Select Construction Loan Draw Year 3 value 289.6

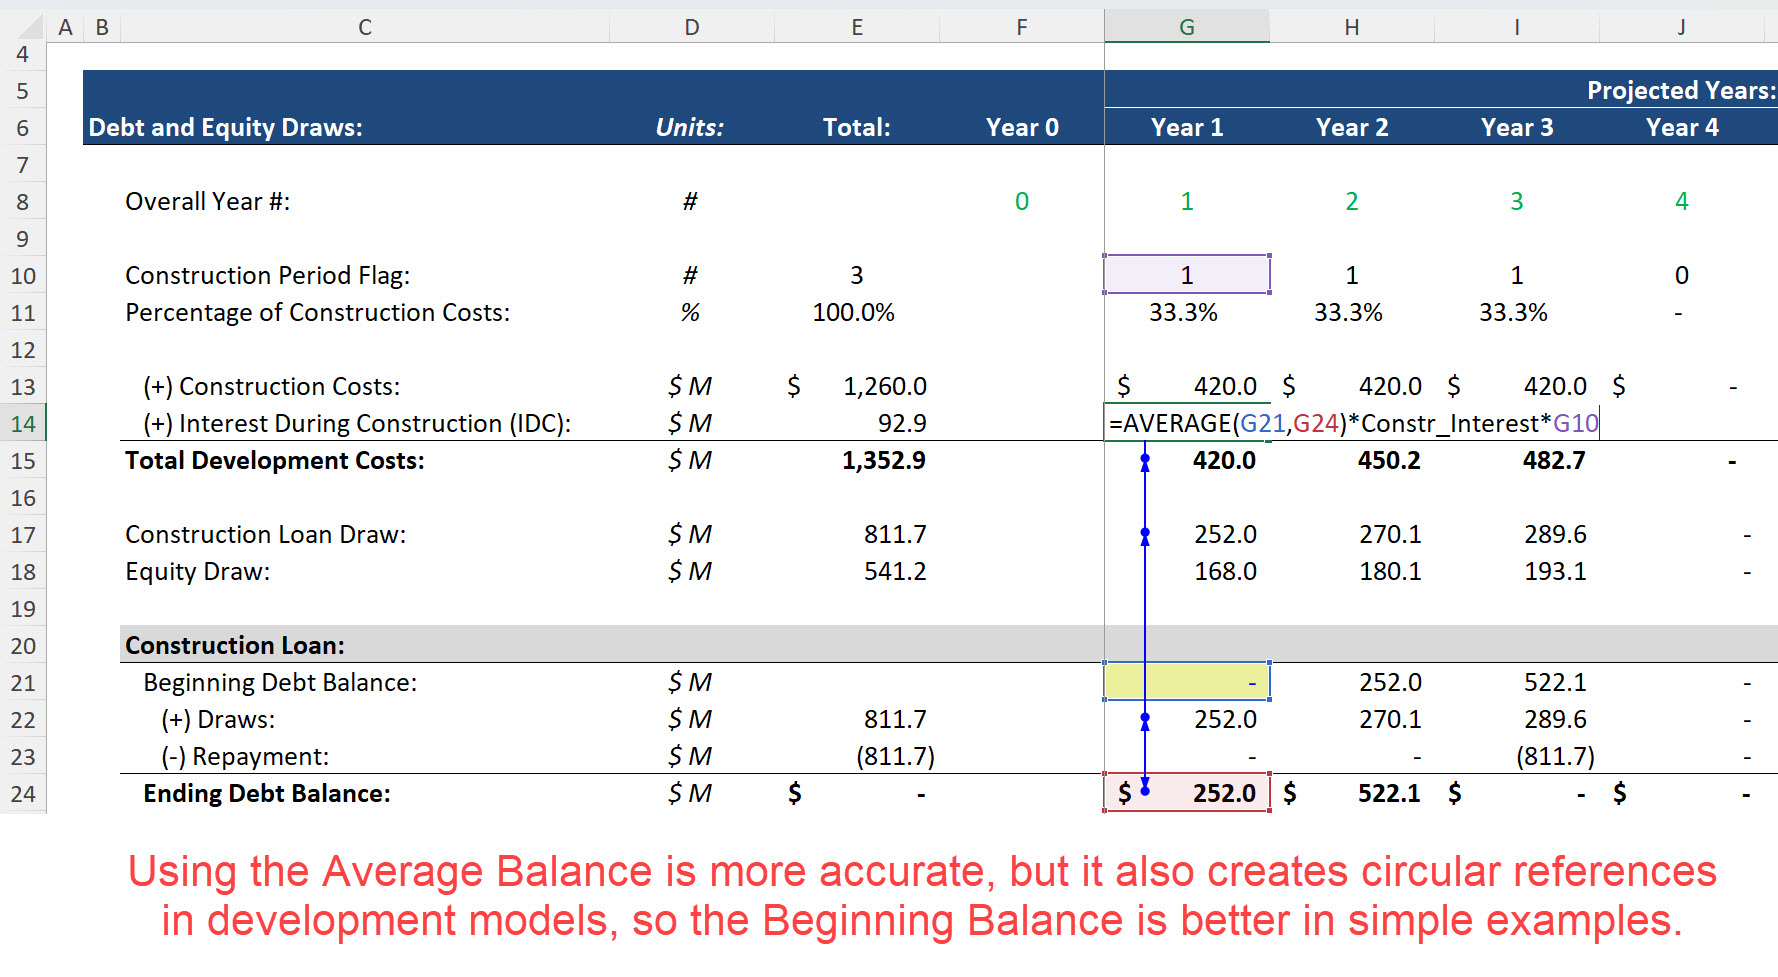pyautogui.click(x=1555, y=534)
